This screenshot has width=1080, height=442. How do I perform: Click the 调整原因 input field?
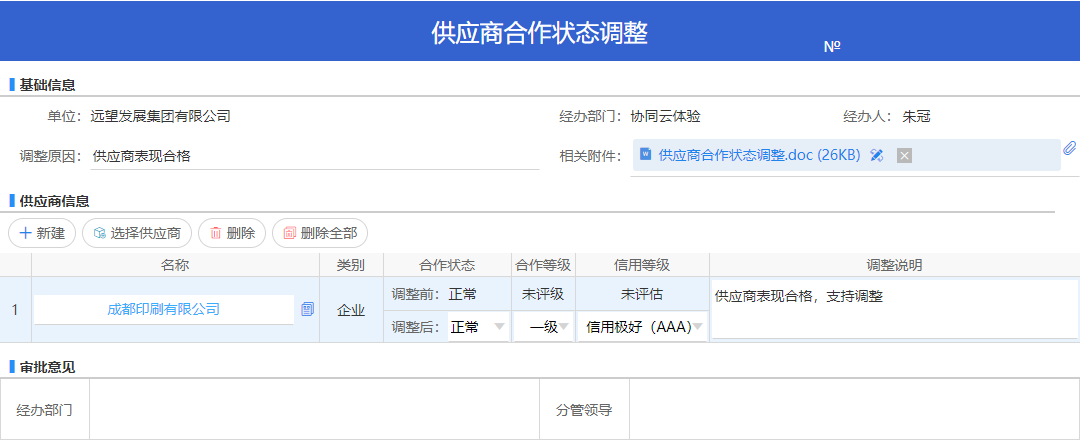[315, 156]
